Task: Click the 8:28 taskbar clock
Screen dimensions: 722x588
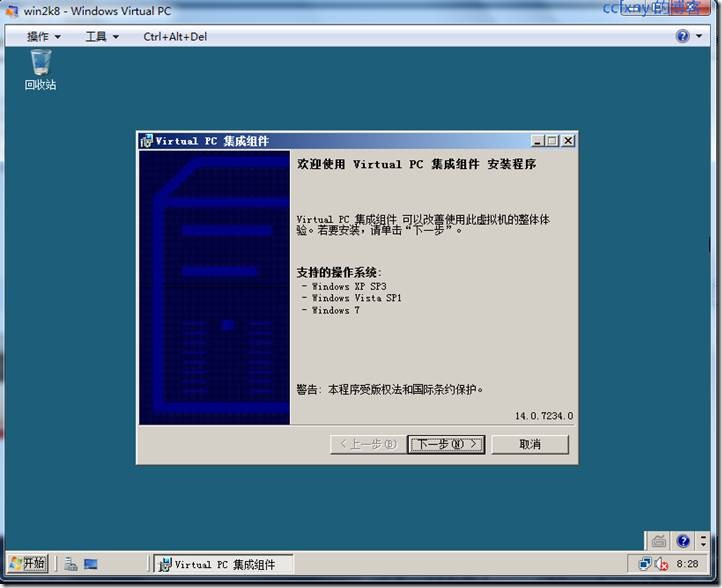Action: [687, 564]
